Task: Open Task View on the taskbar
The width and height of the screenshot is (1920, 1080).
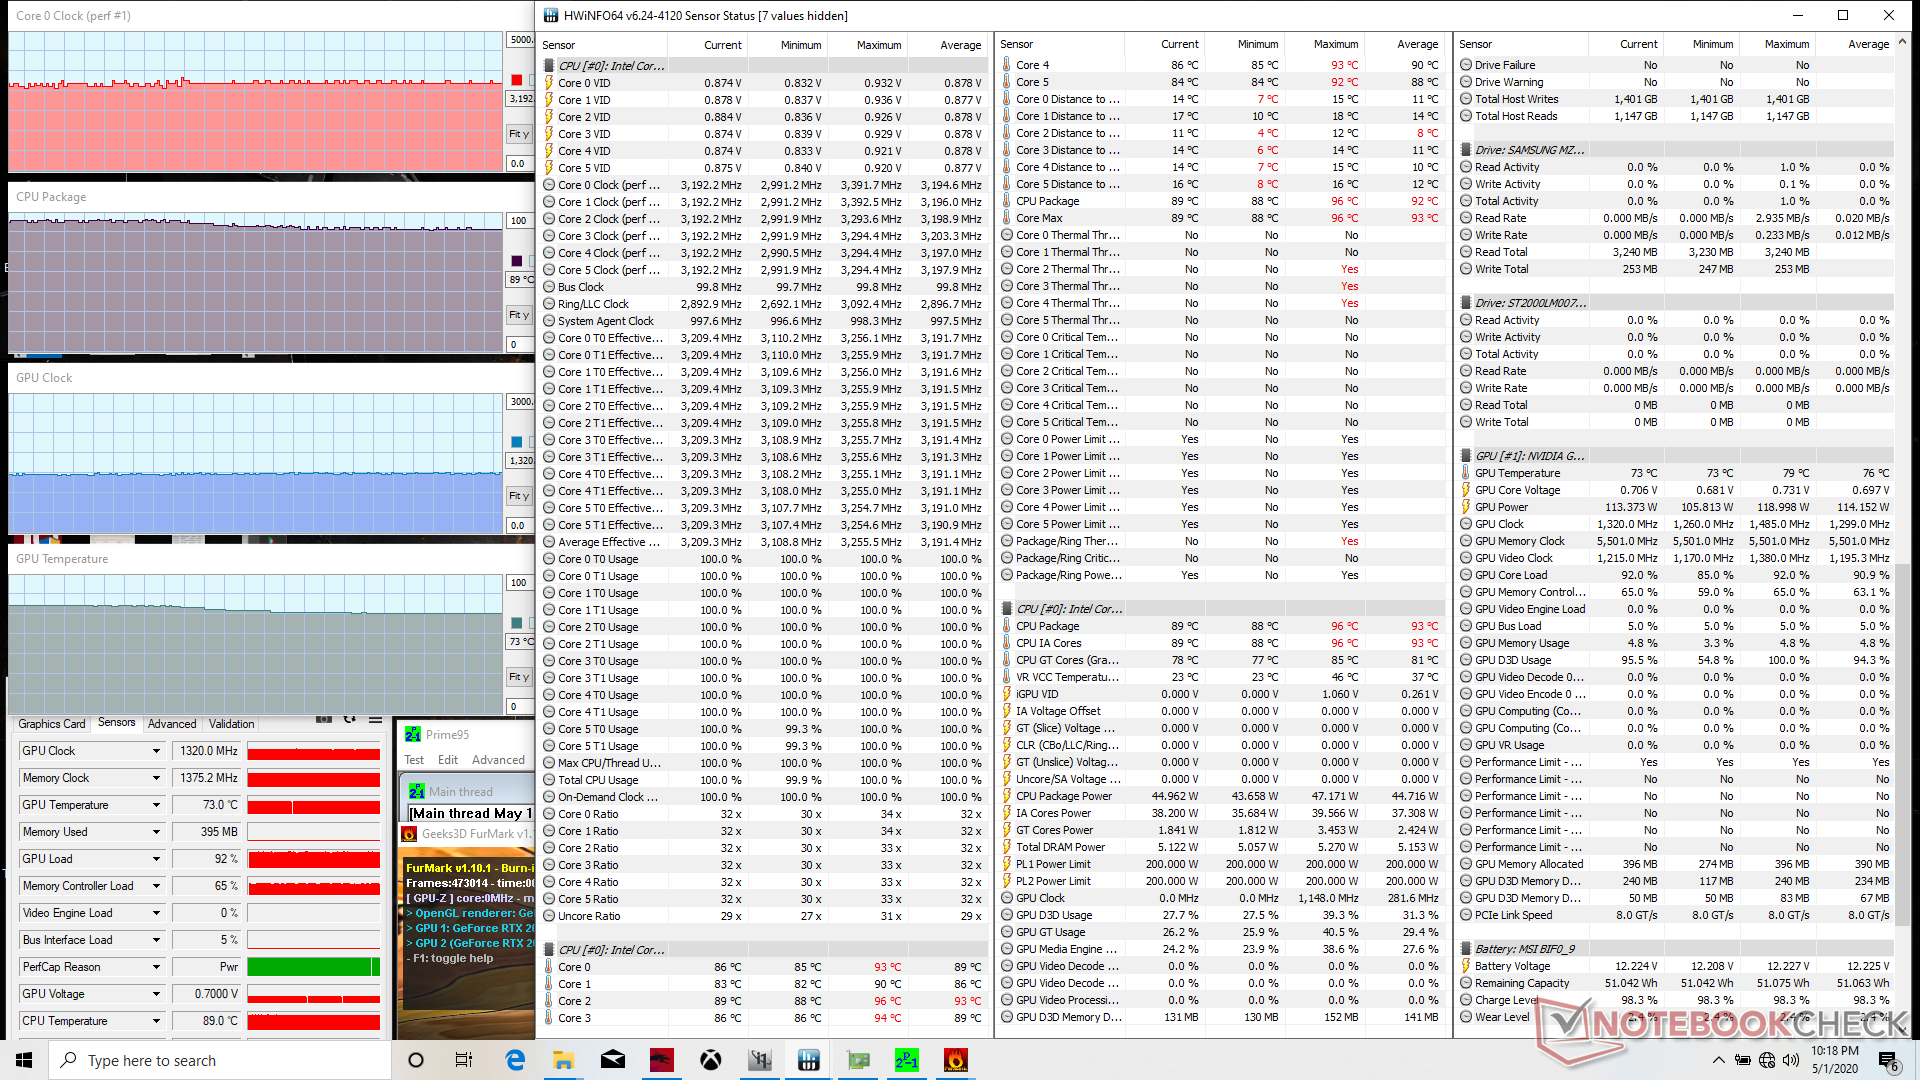Action: 464,1060
